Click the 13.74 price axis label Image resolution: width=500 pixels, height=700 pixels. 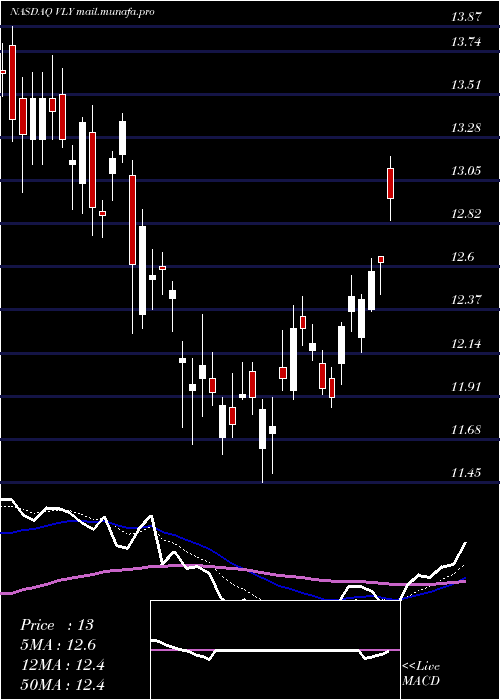pos(466,42)
